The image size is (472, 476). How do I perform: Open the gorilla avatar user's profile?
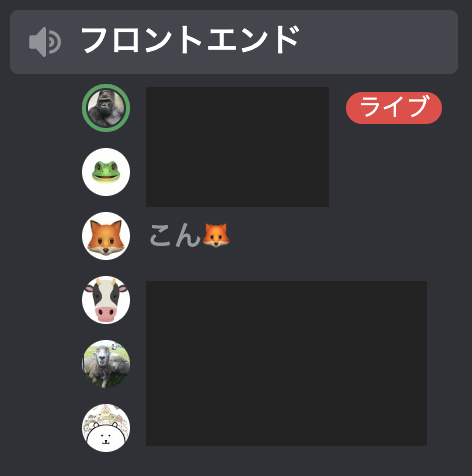point(106,108)
